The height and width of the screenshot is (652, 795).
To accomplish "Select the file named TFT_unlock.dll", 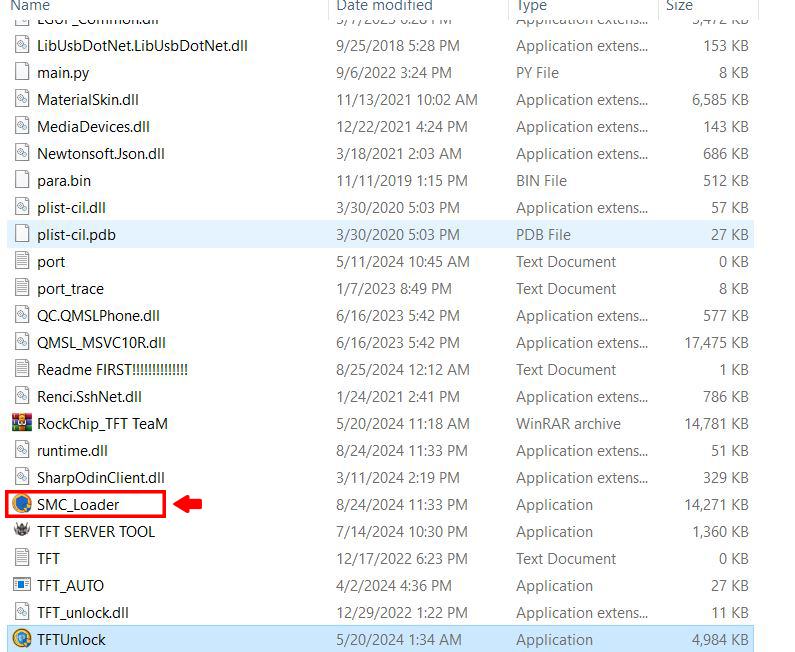I will pyautogui.click(x=83, y=613).
